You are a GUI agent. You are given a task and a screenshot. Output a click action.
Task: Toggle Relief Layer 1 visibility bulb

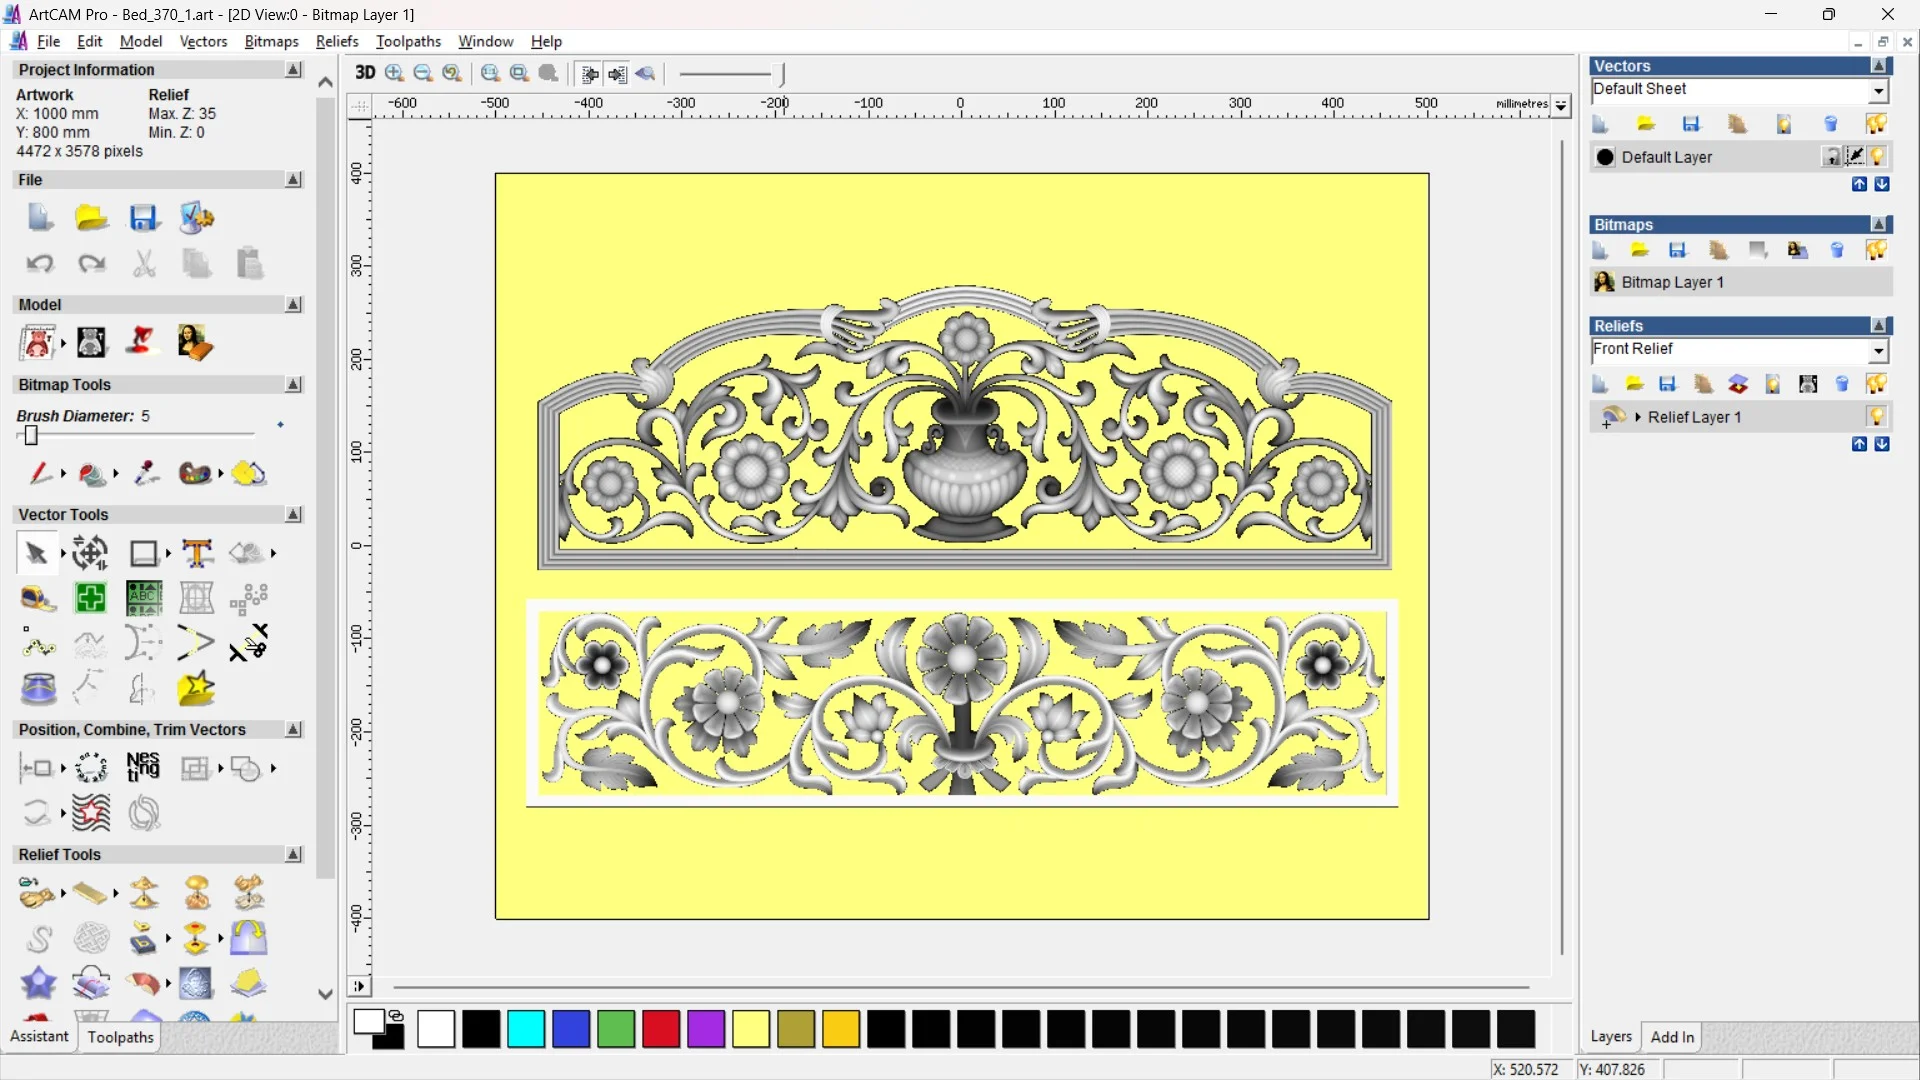(1877, 417)
